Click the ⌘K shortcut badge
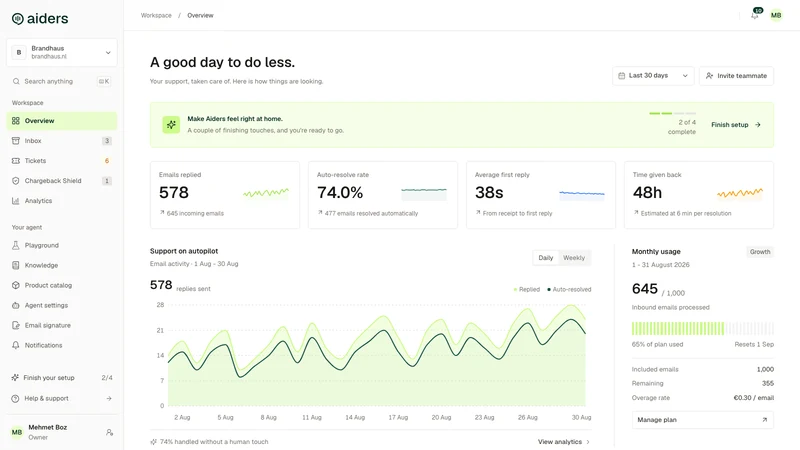Viewport: 800px width, 450px height. pyautogui.click(x=104, y=81)
